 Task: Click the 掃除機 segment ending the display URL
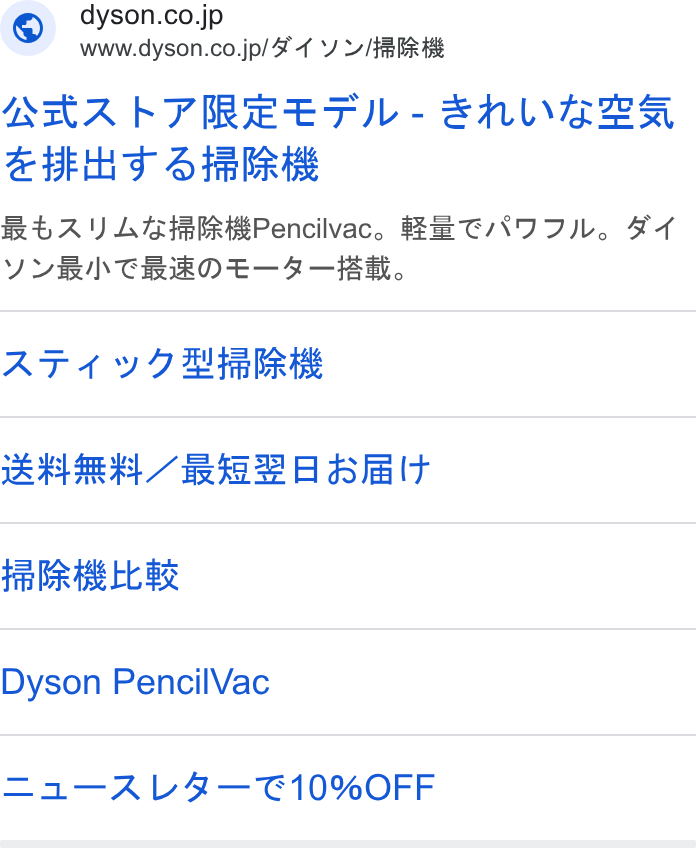coord(408,48)
